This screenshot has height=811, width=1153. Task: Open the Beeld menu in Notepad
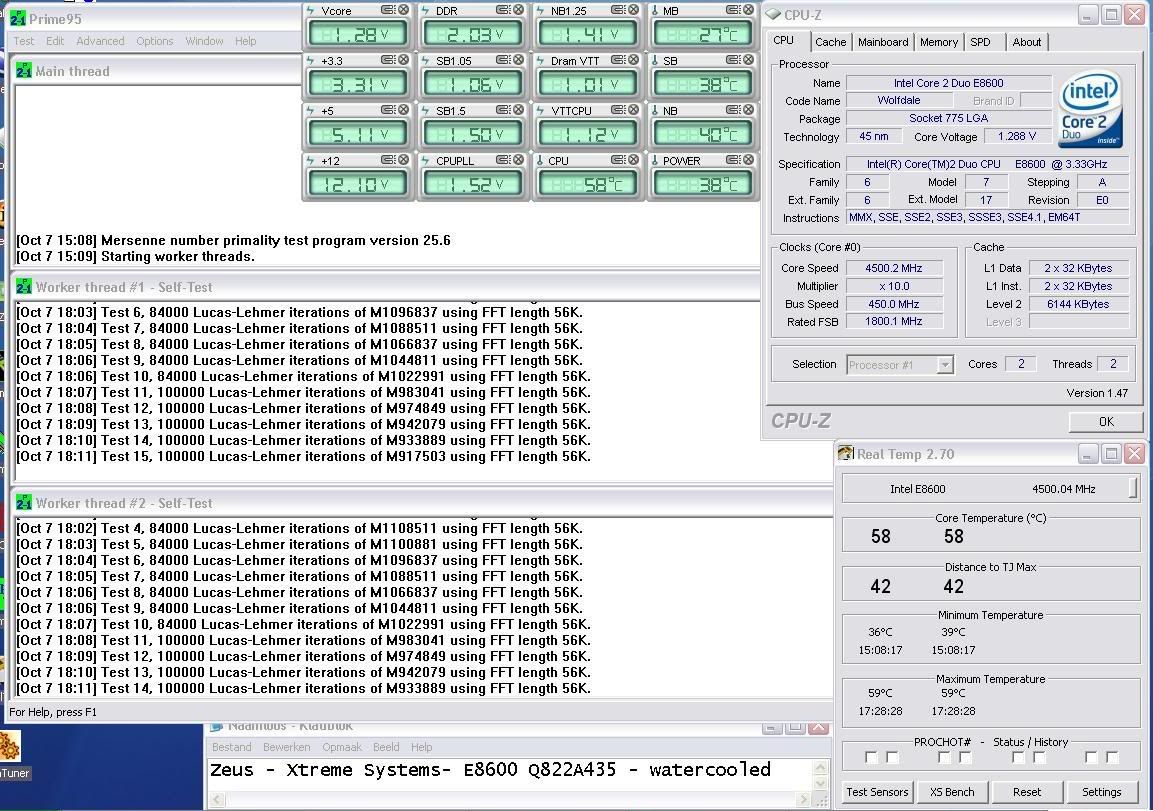pyautogui.click(x=386, y=747)
